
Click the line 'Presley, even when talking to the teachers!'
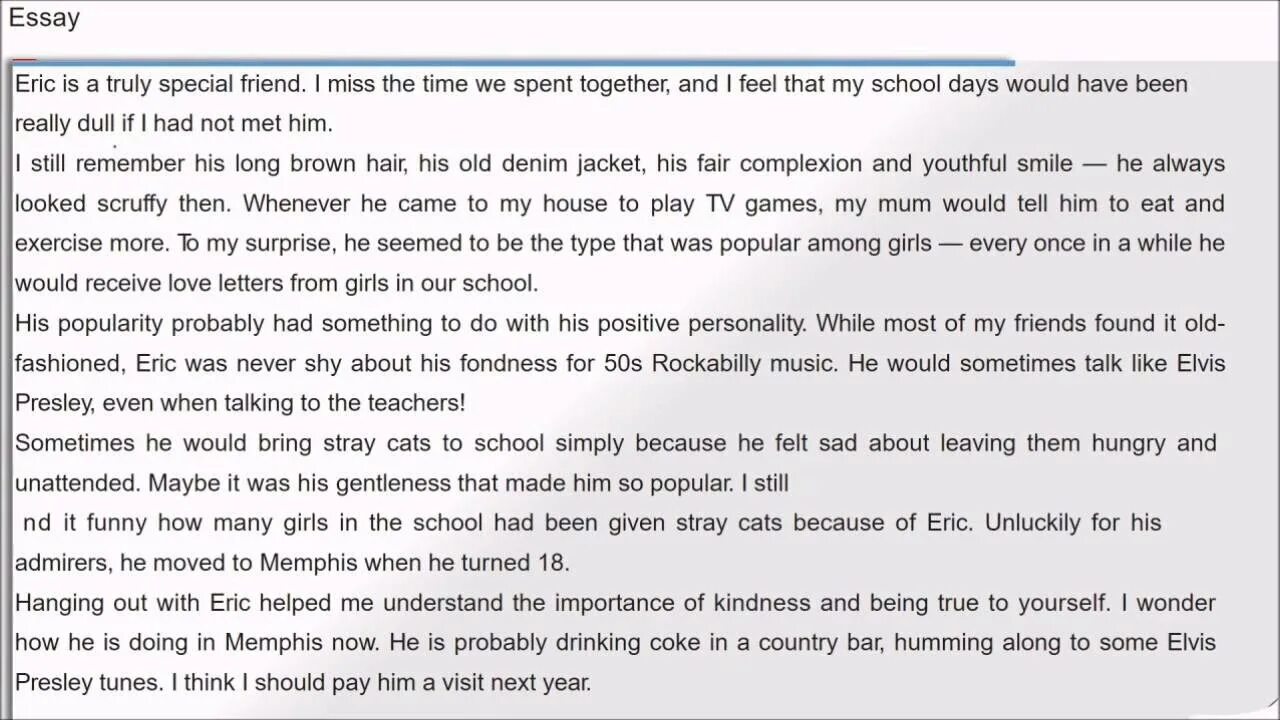pyautogui.click(x=240, y=404)
